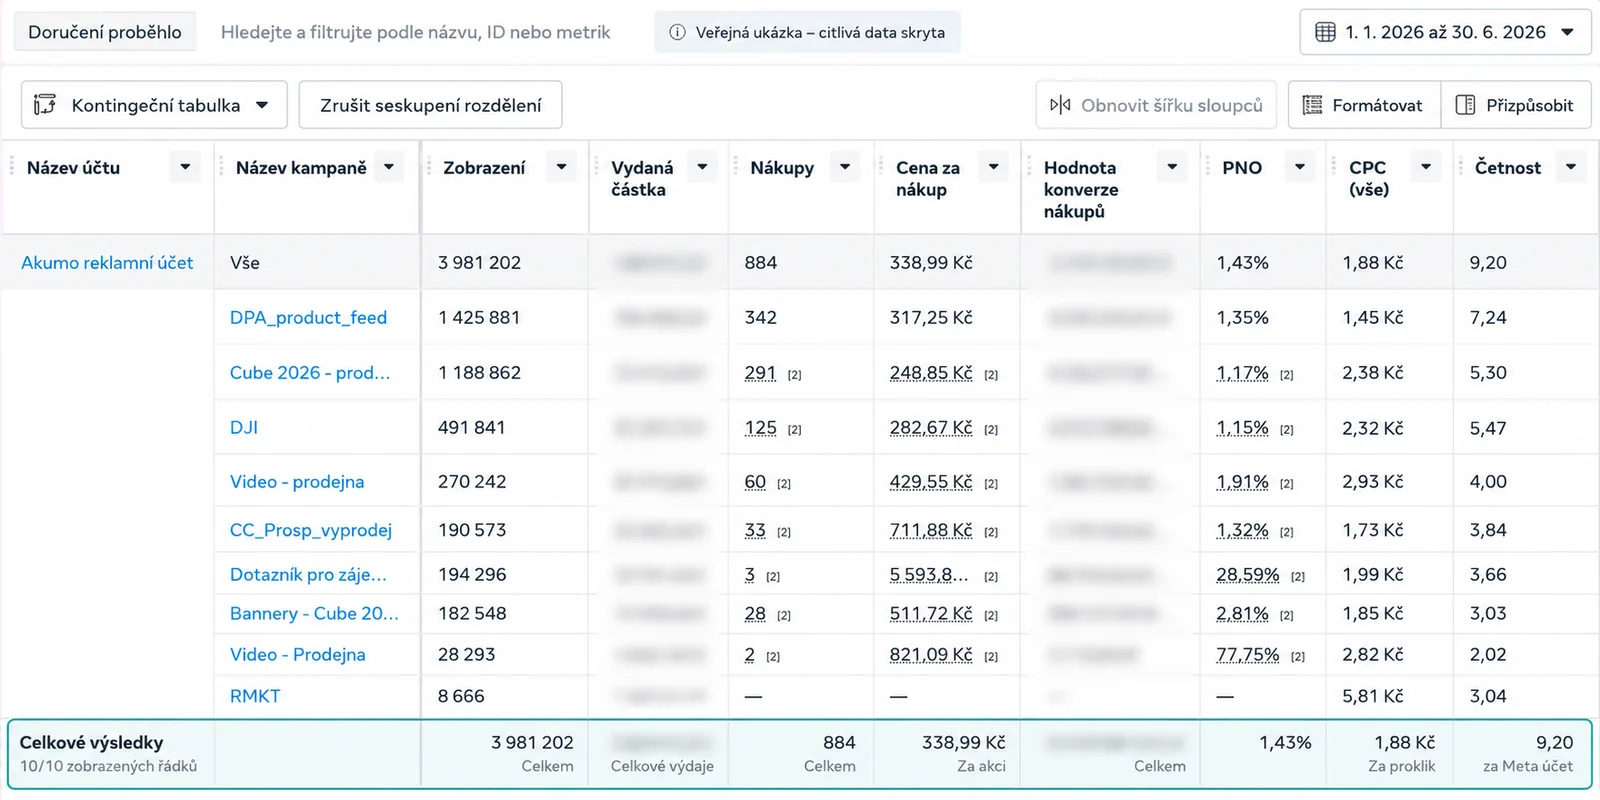Click the column width reset icon
The height and width of the screenshot is (800, 1600).
(x=1060, y=105)
